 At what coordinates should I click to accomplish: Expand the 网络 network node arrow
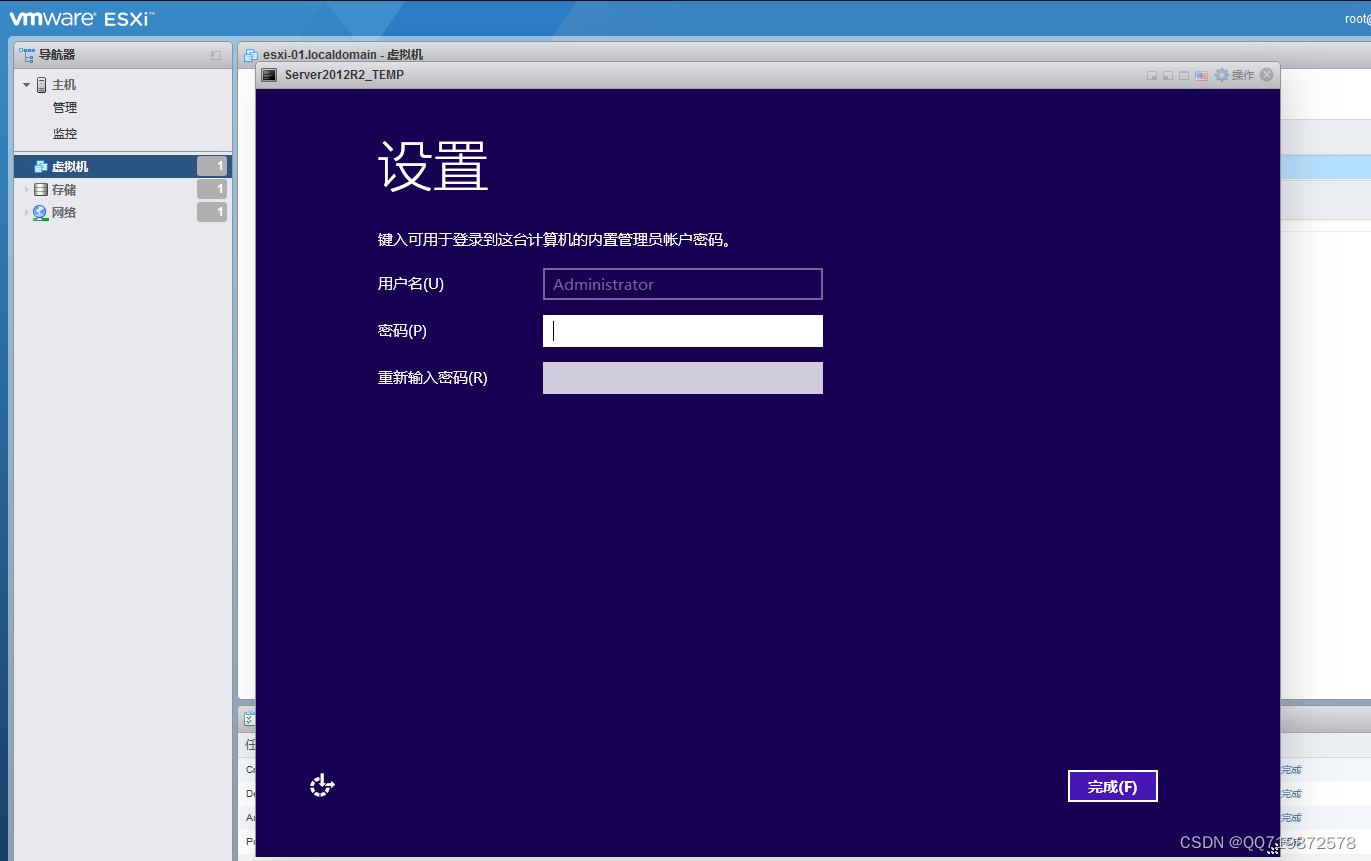pyautogui.click(x=27, y=212)
